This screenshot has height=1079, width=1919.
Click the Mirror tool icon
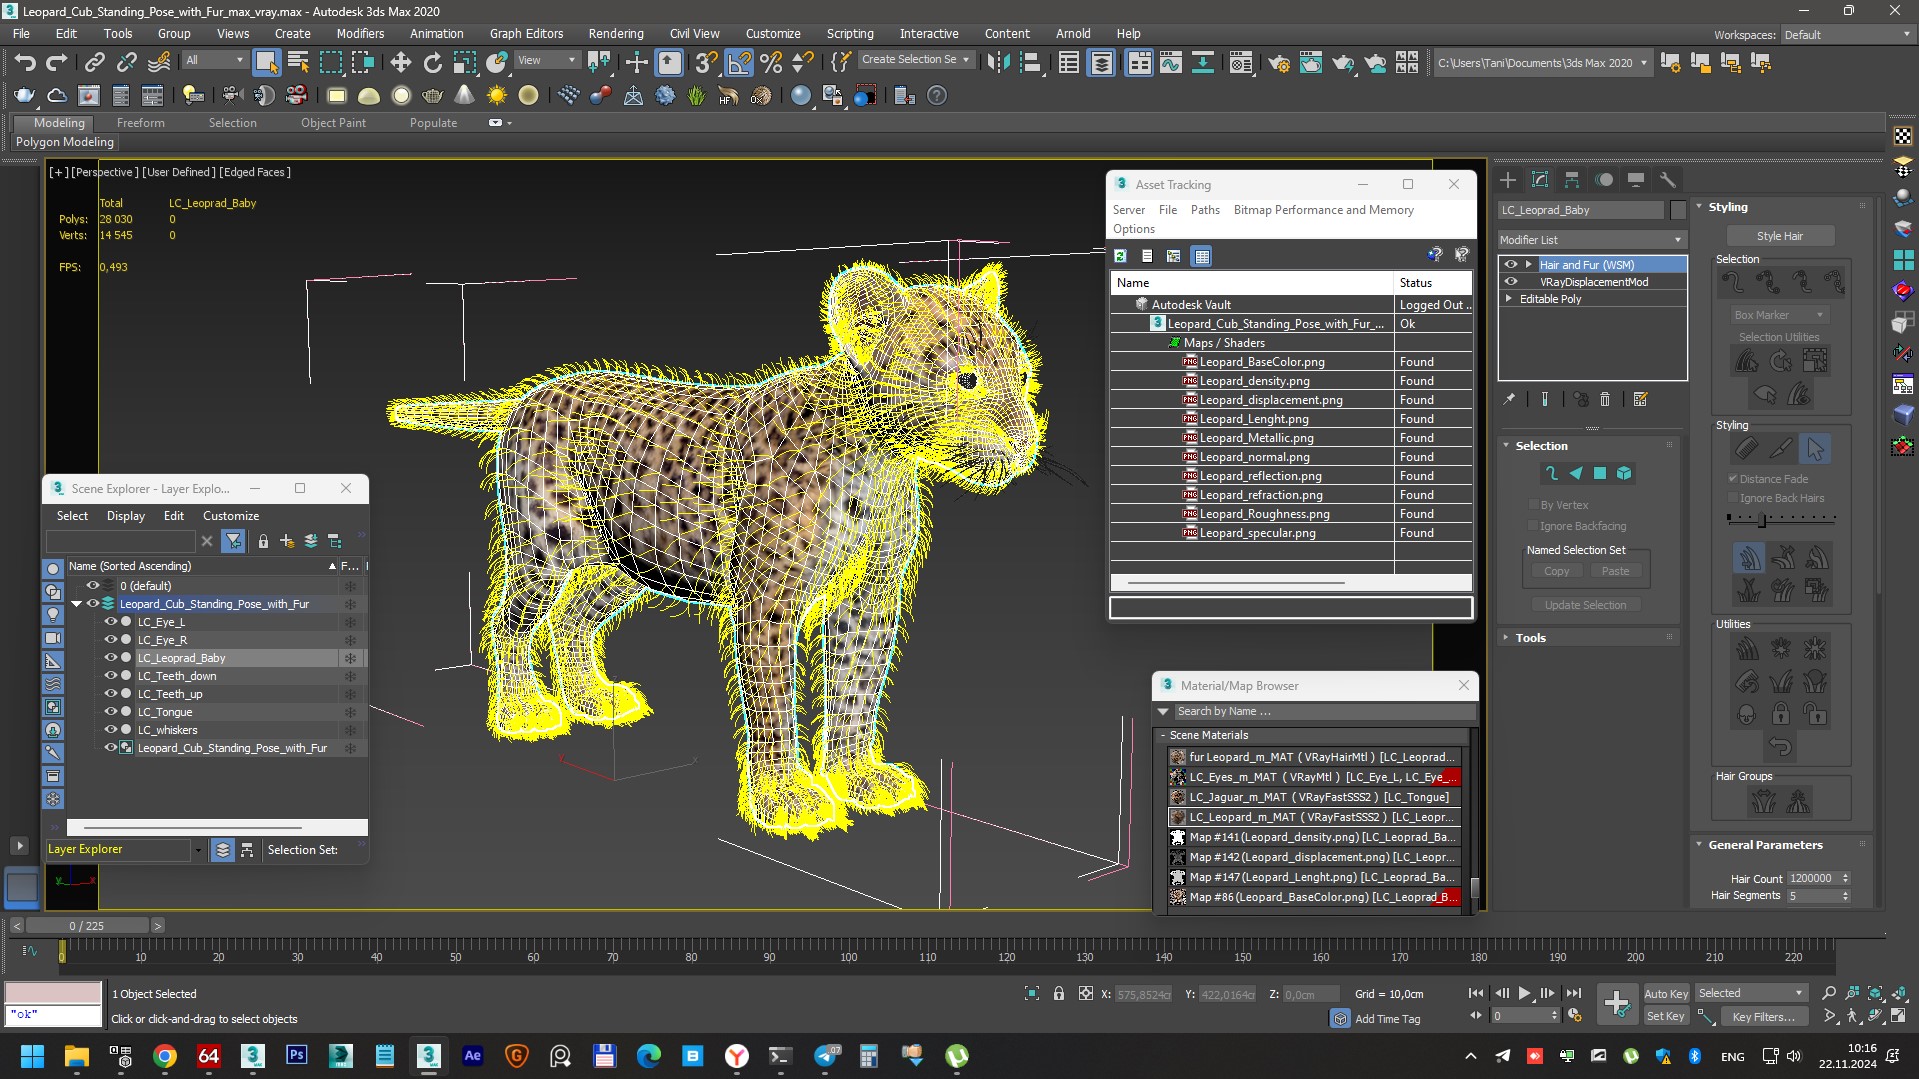click(998, 63)
